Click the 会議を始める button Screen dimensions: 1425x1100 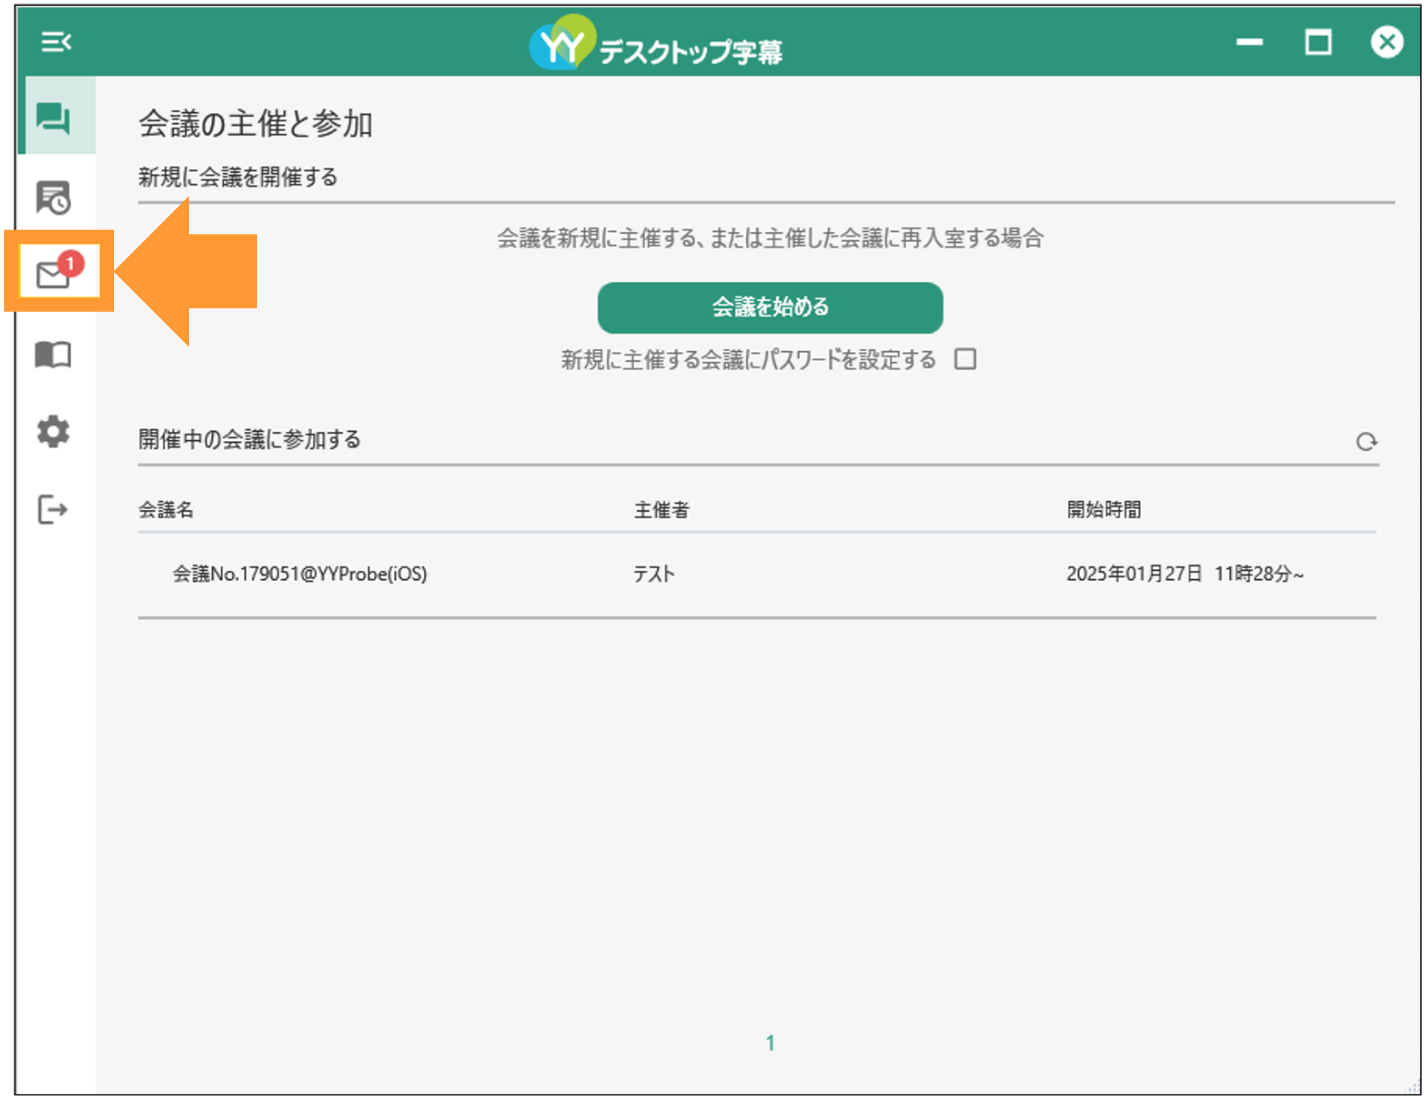coord(770,307)
